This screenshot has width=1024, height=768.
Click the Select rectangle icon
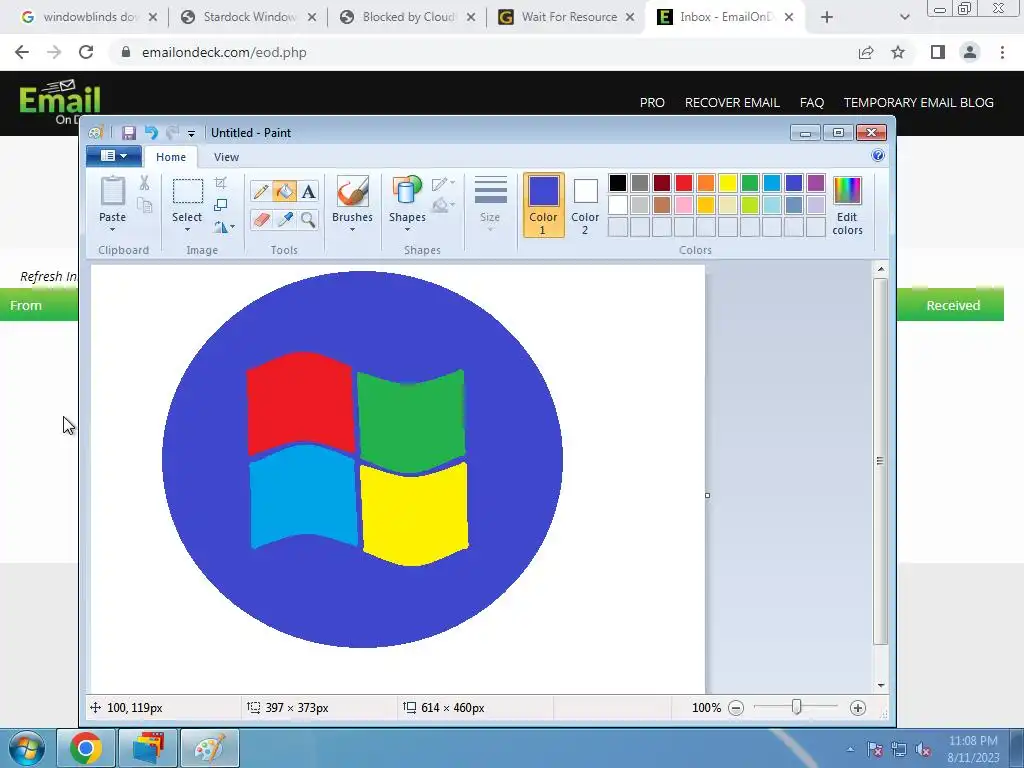(x=187, y=191)
